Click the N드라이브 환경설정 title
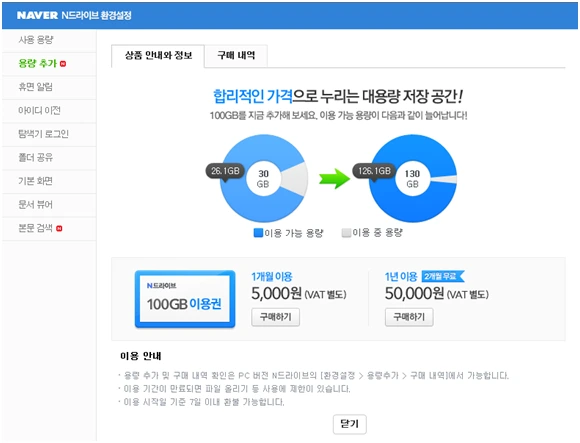This screenshot has width=580, height=443. point(96,15)
